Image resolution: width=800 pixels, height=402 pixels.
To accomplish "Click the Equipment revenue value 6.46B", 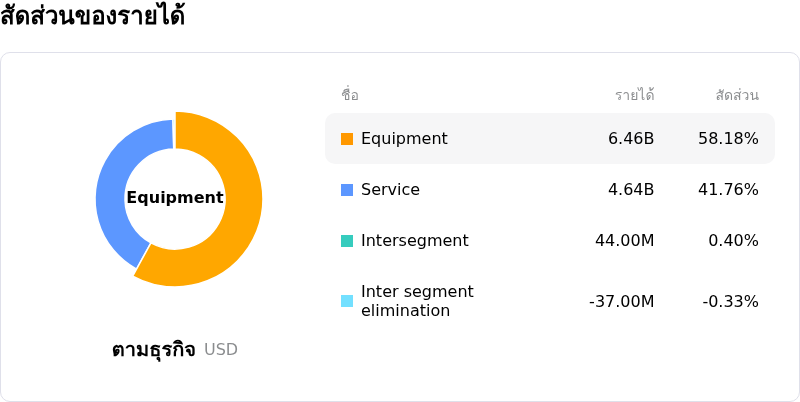I will (x=631, y=139).
